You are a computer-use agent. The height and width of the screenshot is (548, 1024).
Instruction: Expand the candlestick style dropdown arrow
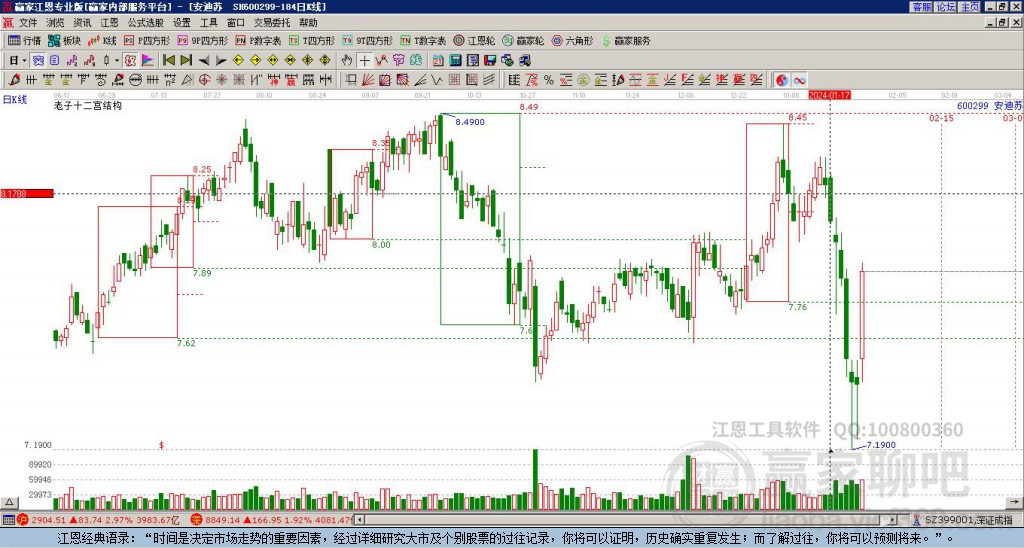[117, 61]
